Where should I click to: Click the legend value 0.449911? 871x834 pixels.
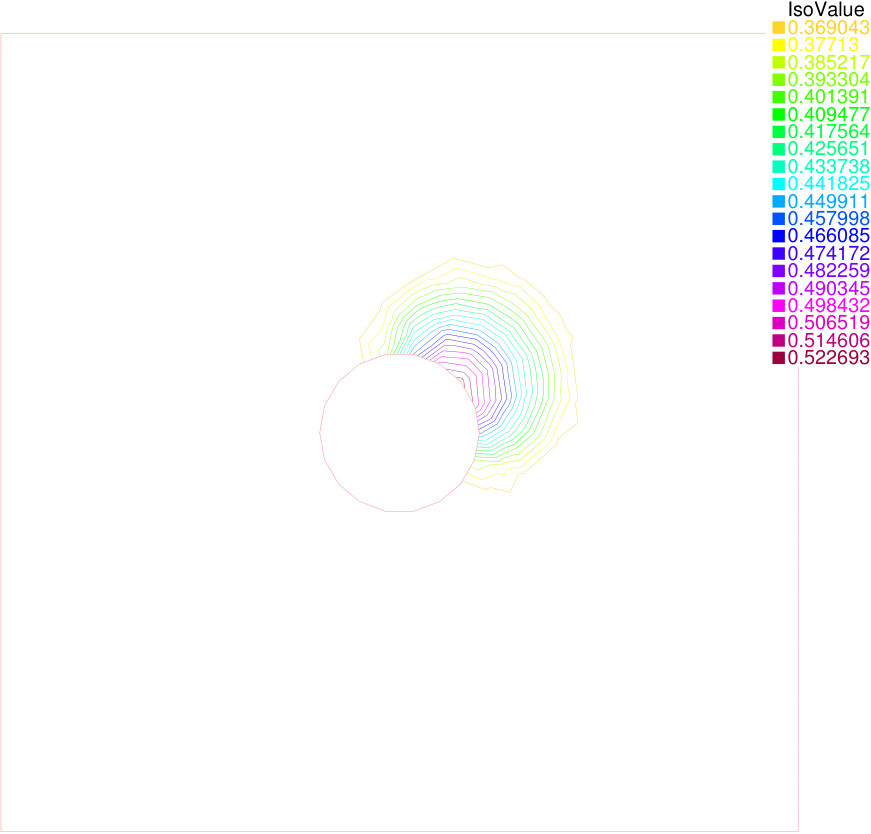tap(828, 201)
